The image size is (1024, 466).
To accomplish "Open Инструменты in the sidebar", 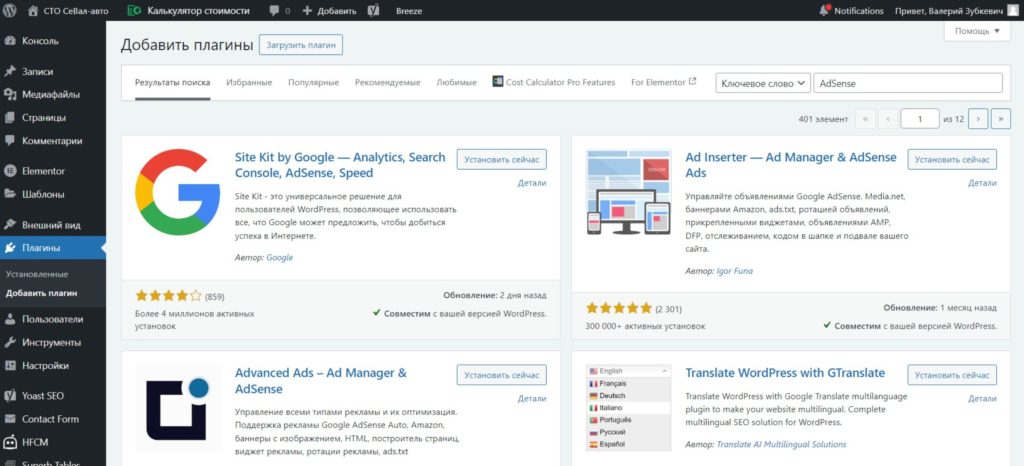I will (x=52, y=343).
